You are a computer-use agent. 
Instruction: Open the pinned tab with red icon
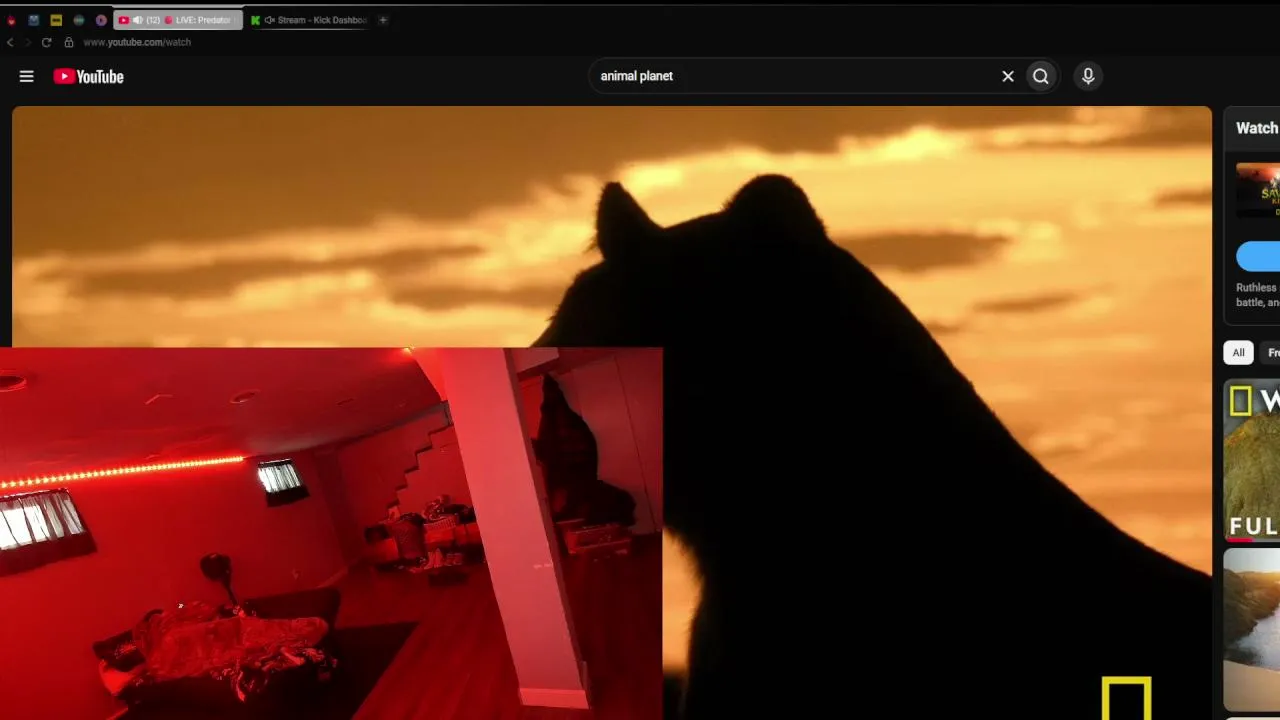(x=11, y=20)
